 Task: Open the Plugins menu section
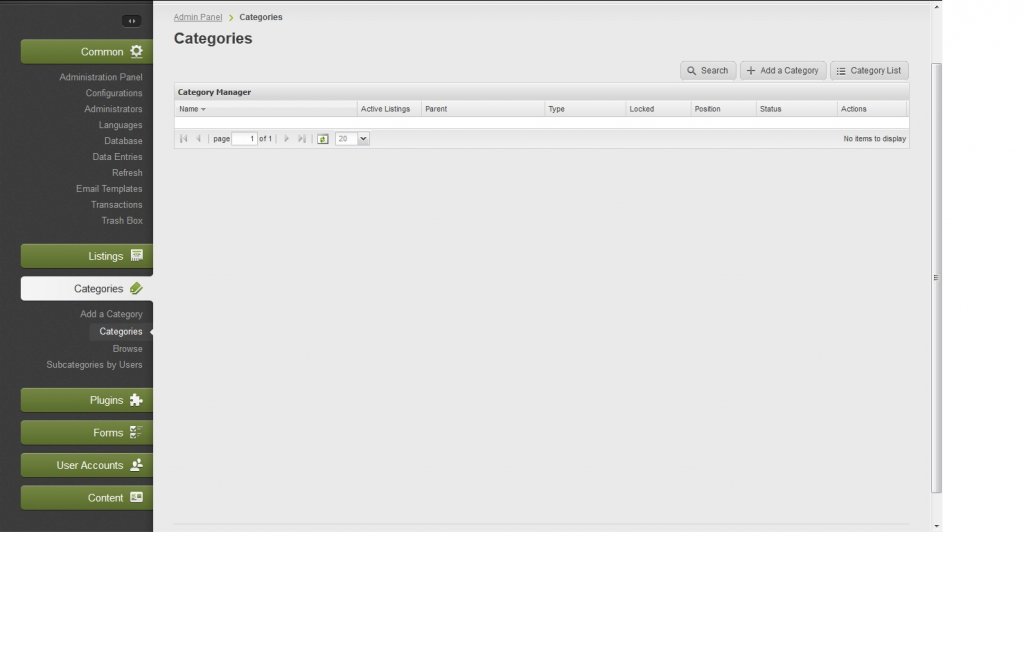(x=86, y=400)
